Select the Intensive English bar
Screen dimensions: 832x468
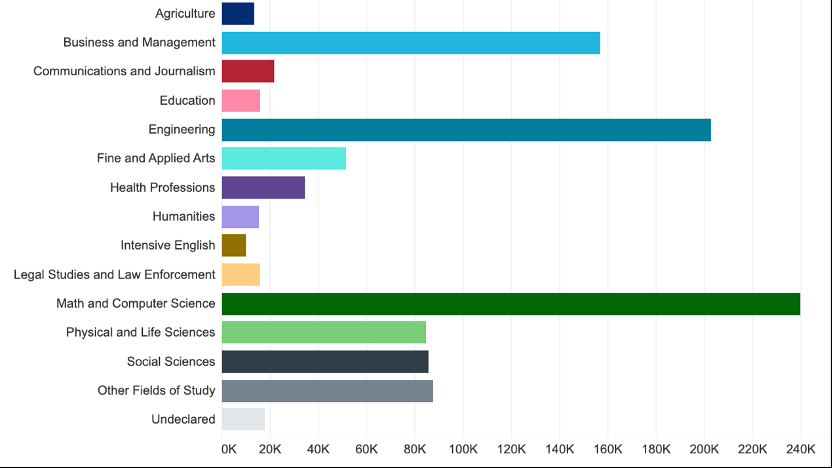click(234, 246)
